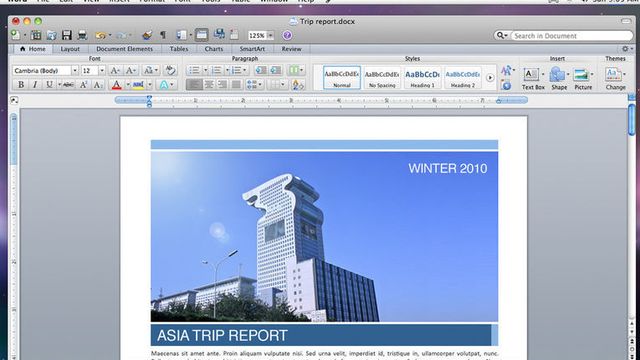The width and height of the screenshot is (640, 360).
Task: Switch to the Tables tab
Action: (x=179, y=49)
